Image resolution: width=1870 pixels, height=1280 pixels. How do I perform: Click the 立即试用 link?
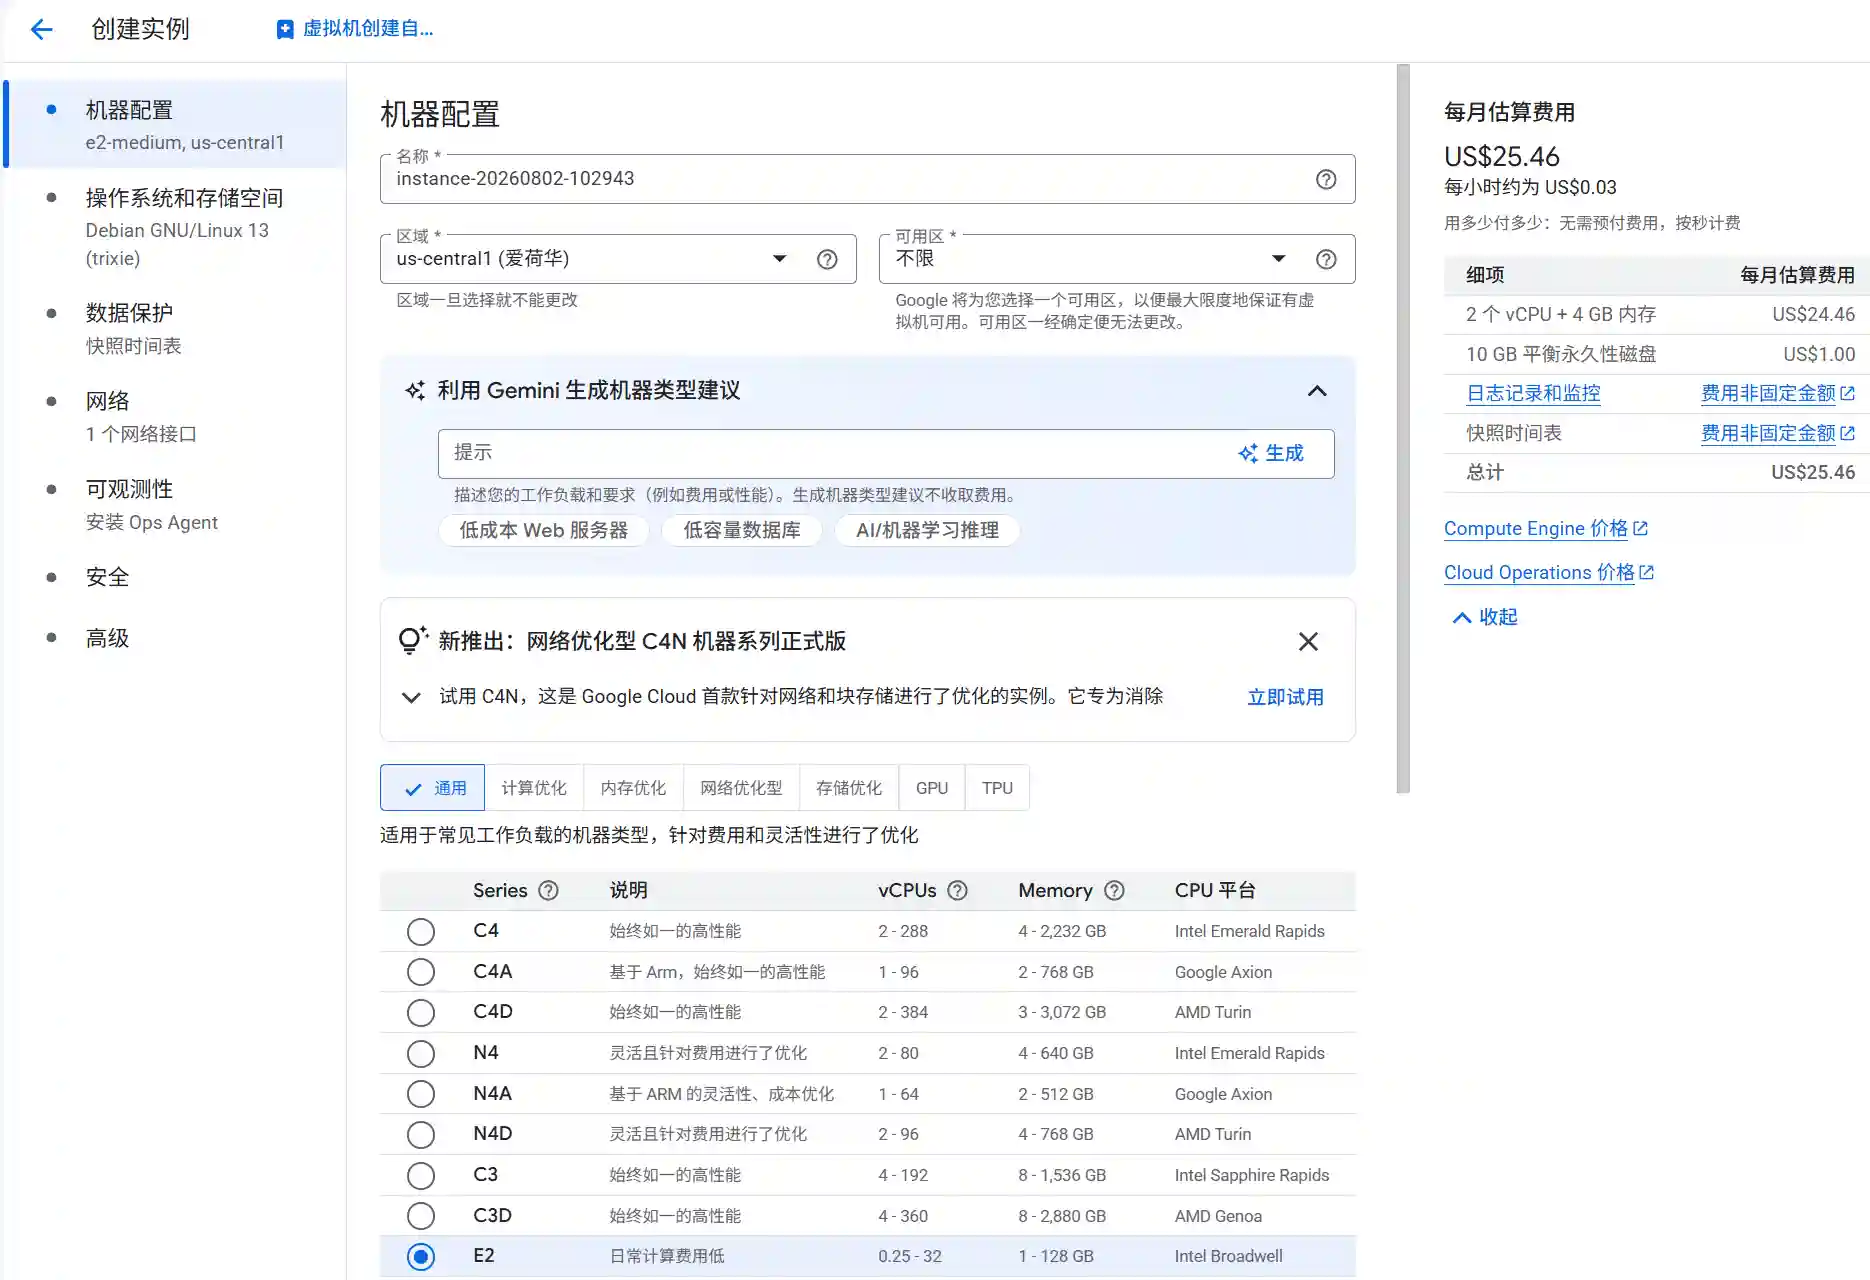[x=1285, y=697]
